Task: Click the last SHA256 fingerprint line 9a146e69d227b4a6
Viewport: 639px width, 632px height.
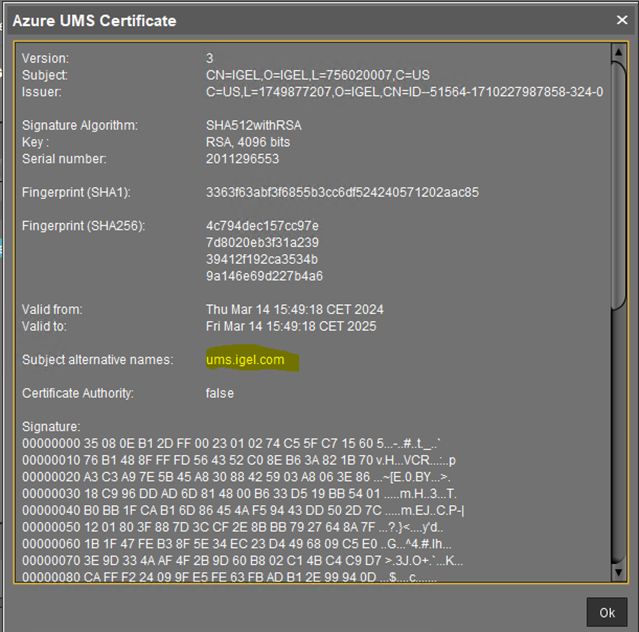Action: [x=264, y=276]
